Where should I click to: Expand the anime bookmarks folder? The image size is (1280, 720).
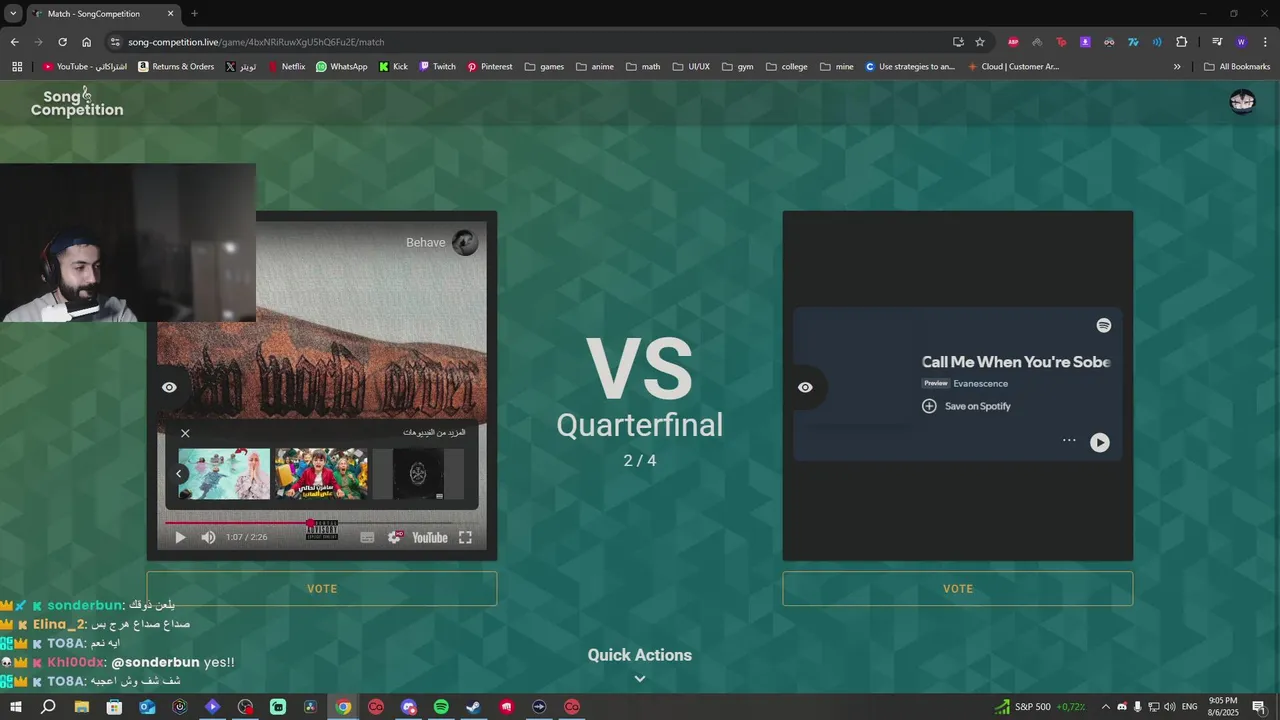(x=595, y=67)
